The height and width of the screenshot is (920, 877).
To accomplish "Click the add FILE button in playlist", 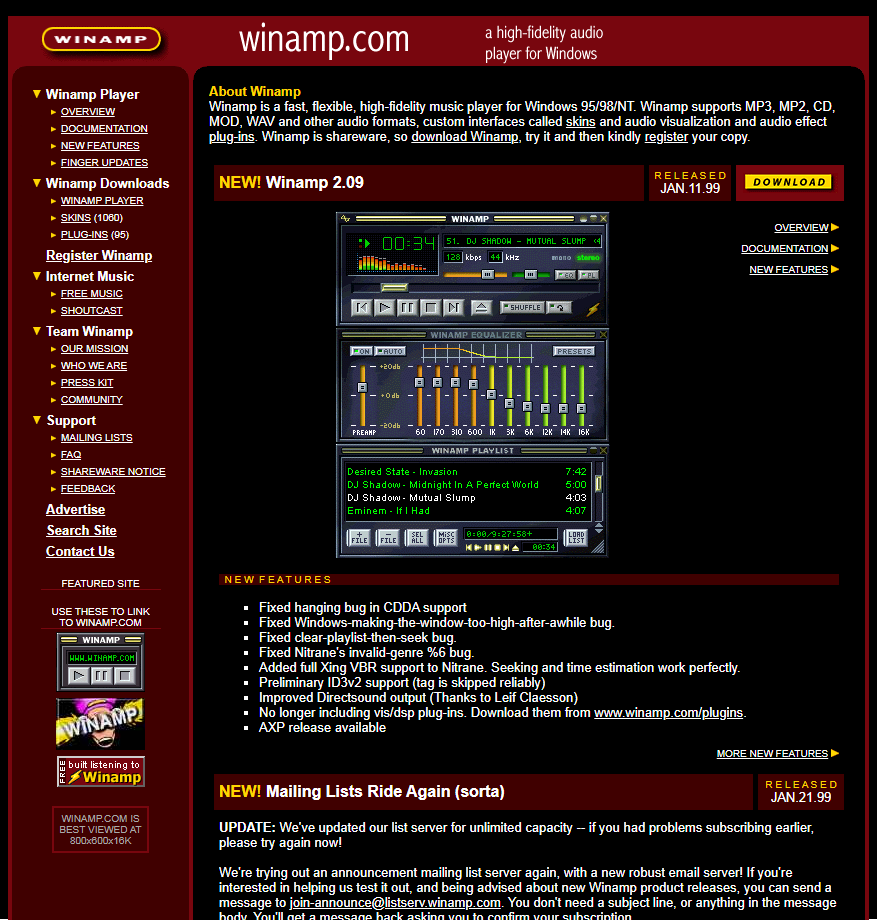I will point(359,537).
